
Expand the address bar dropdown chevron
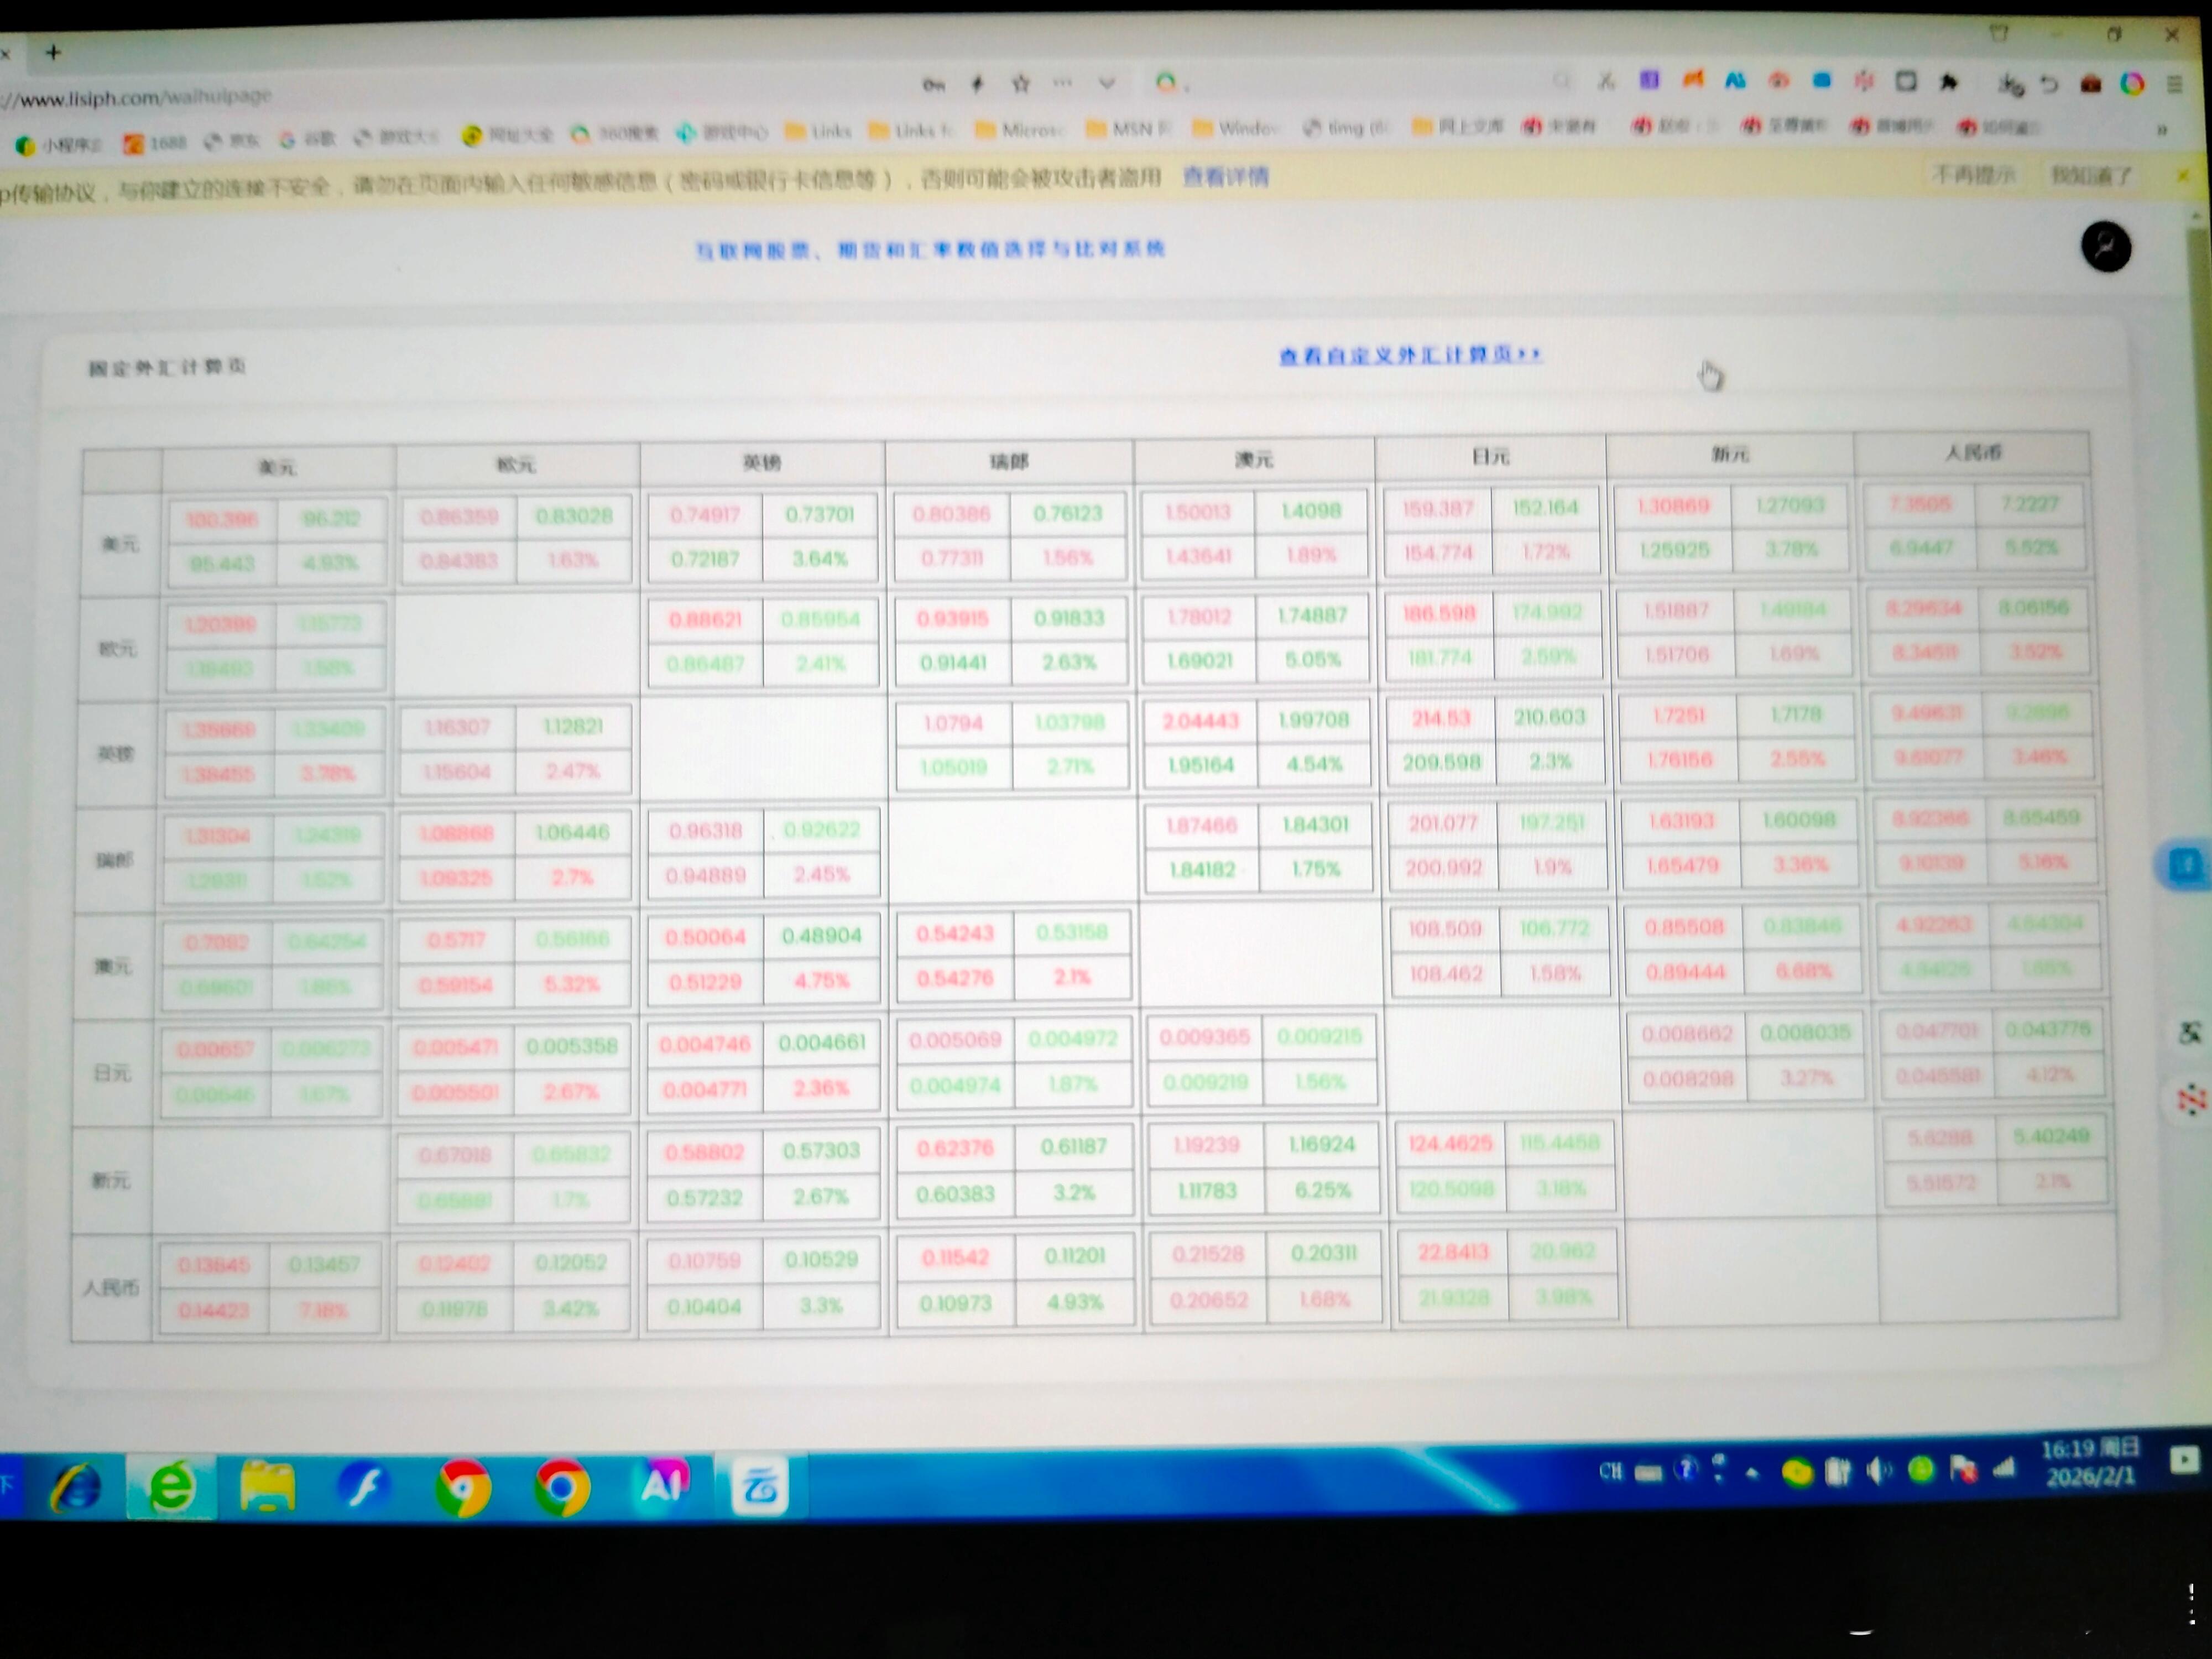[1106, 84]
